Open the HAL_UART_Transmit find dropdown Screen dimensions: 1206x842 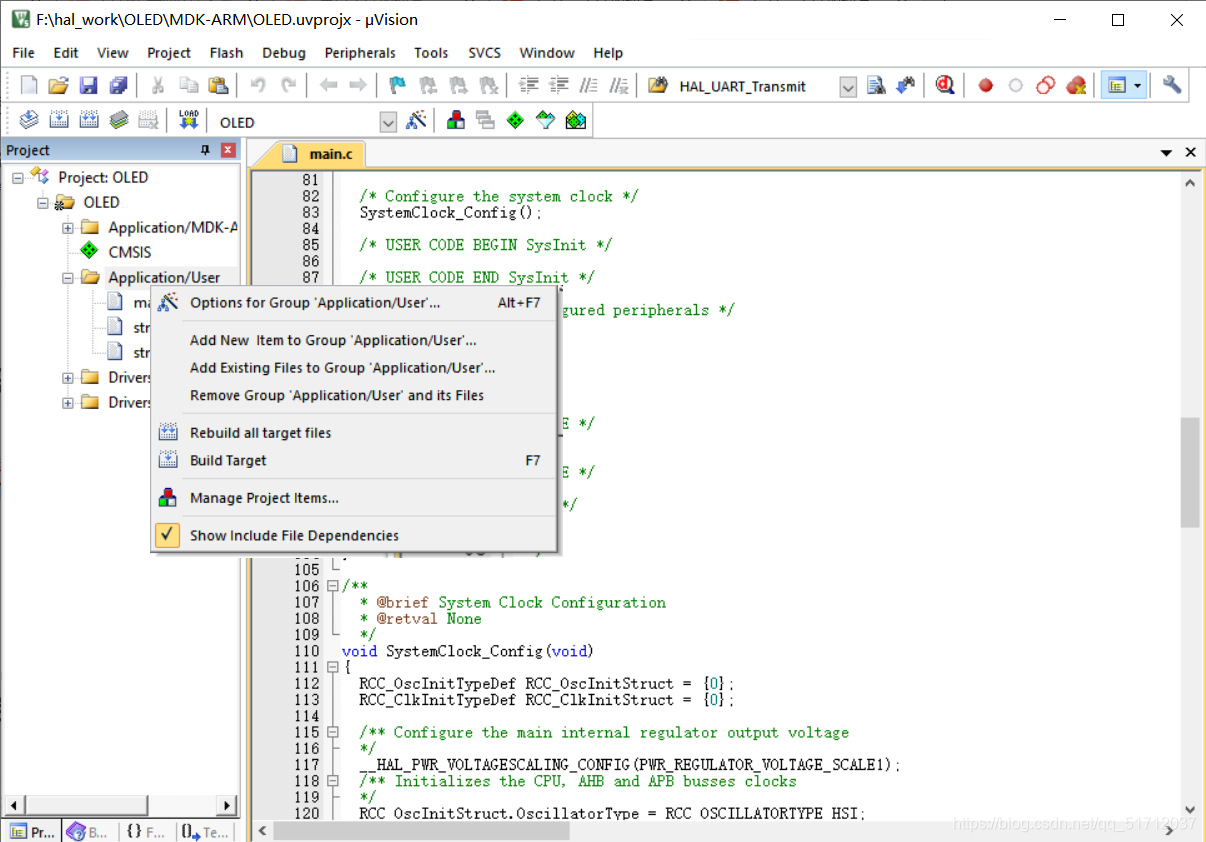click(848, 87)
